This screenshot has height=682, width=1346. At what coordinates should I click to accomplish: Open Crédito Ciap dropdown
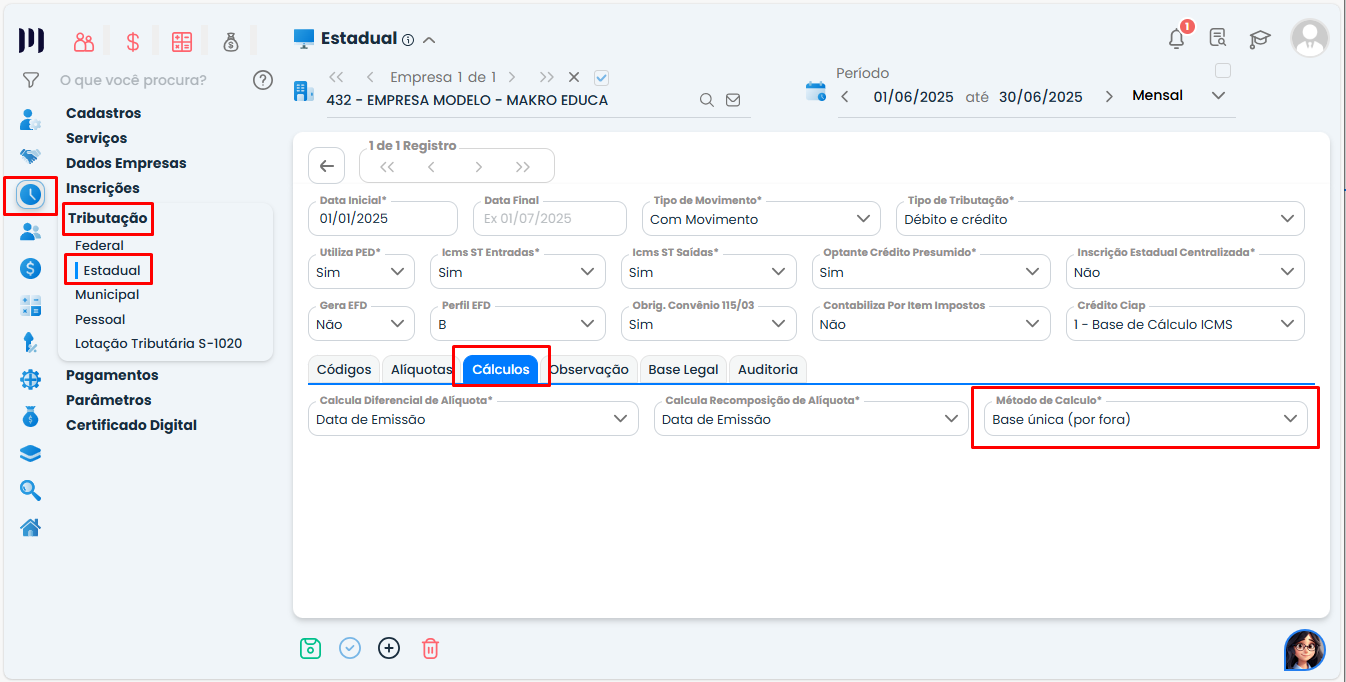[x=1185, y=323]
